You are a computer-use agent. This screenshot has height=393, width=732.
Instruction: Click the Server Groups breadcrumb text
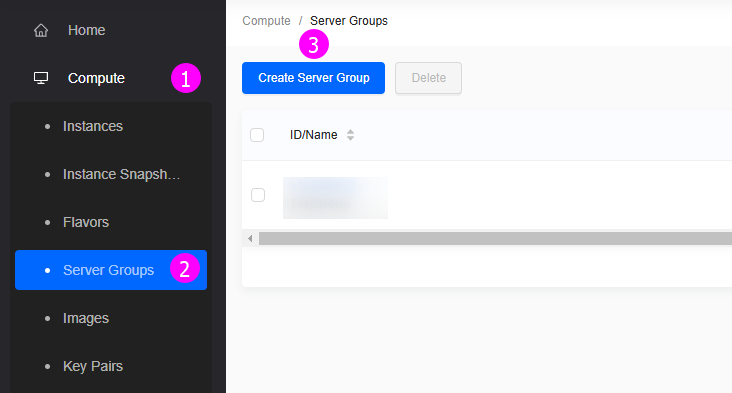pos(349,21)
